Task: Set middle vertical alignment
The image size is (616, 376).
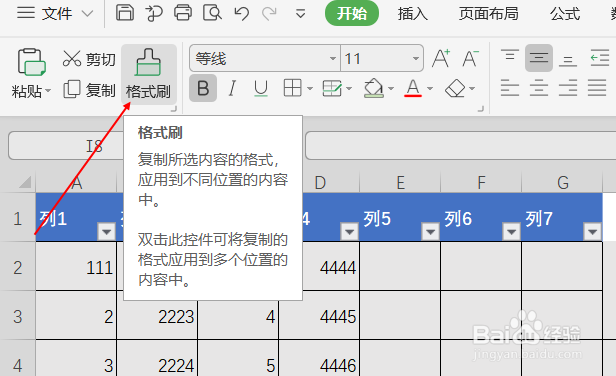Action: (x=539, y=58)
